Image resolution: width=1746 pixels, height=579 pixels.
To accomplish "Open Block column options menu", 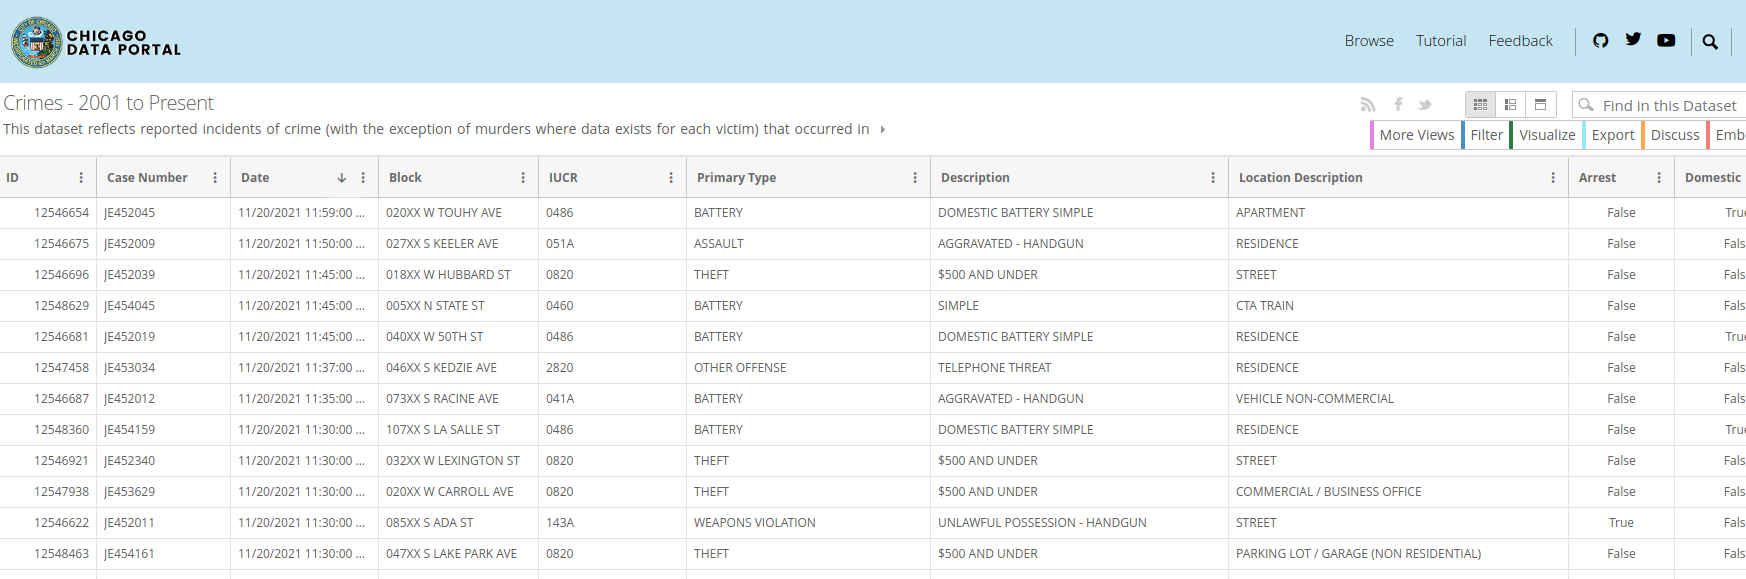I will click(x=523, y=178).
